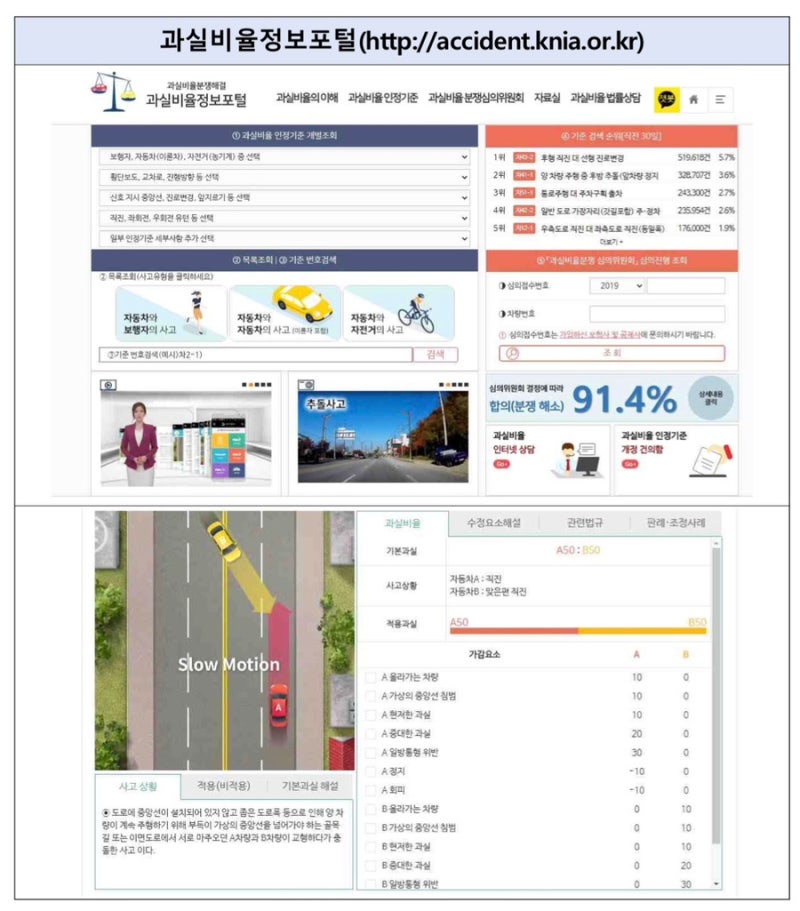Open 개정 건의함 Go button
This screenshot has height=911, width=800.
click(630, 464)
